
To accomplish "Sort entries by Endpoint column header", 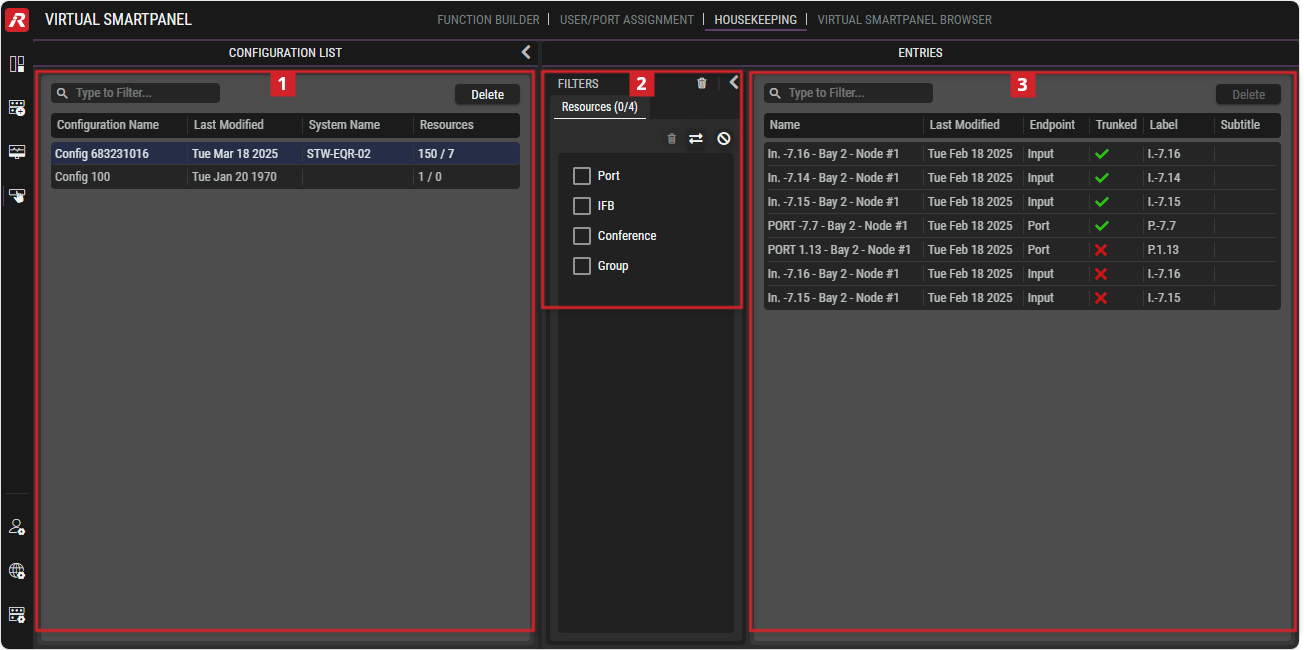I will pyautogui.click(x=1052, y=125).
